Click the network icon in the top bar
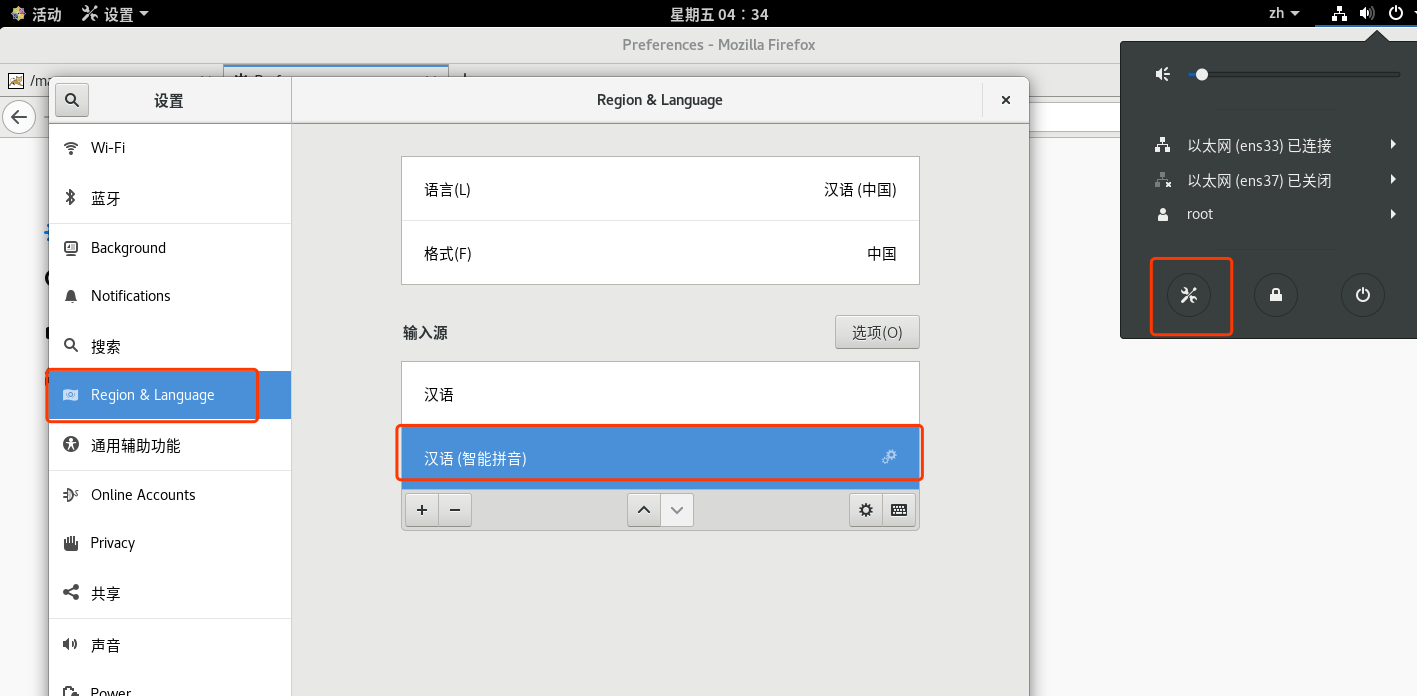1417x696 pixels. coord(1339,13)
